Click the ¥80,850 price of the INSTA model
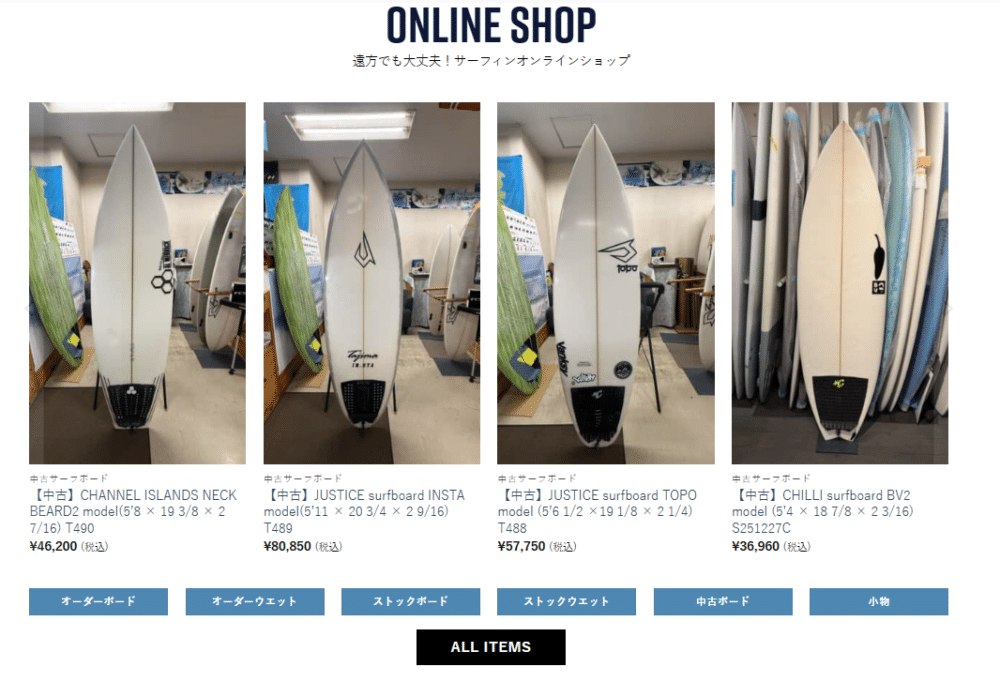 click(x=288, y=546)
